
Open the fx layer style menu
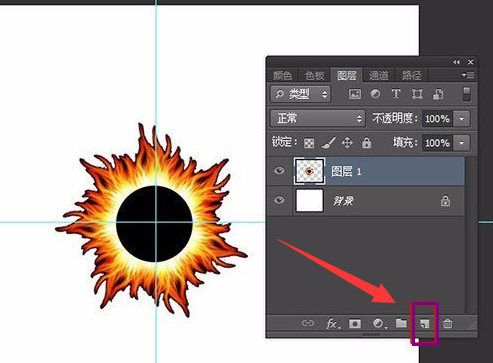pos(333,324)
